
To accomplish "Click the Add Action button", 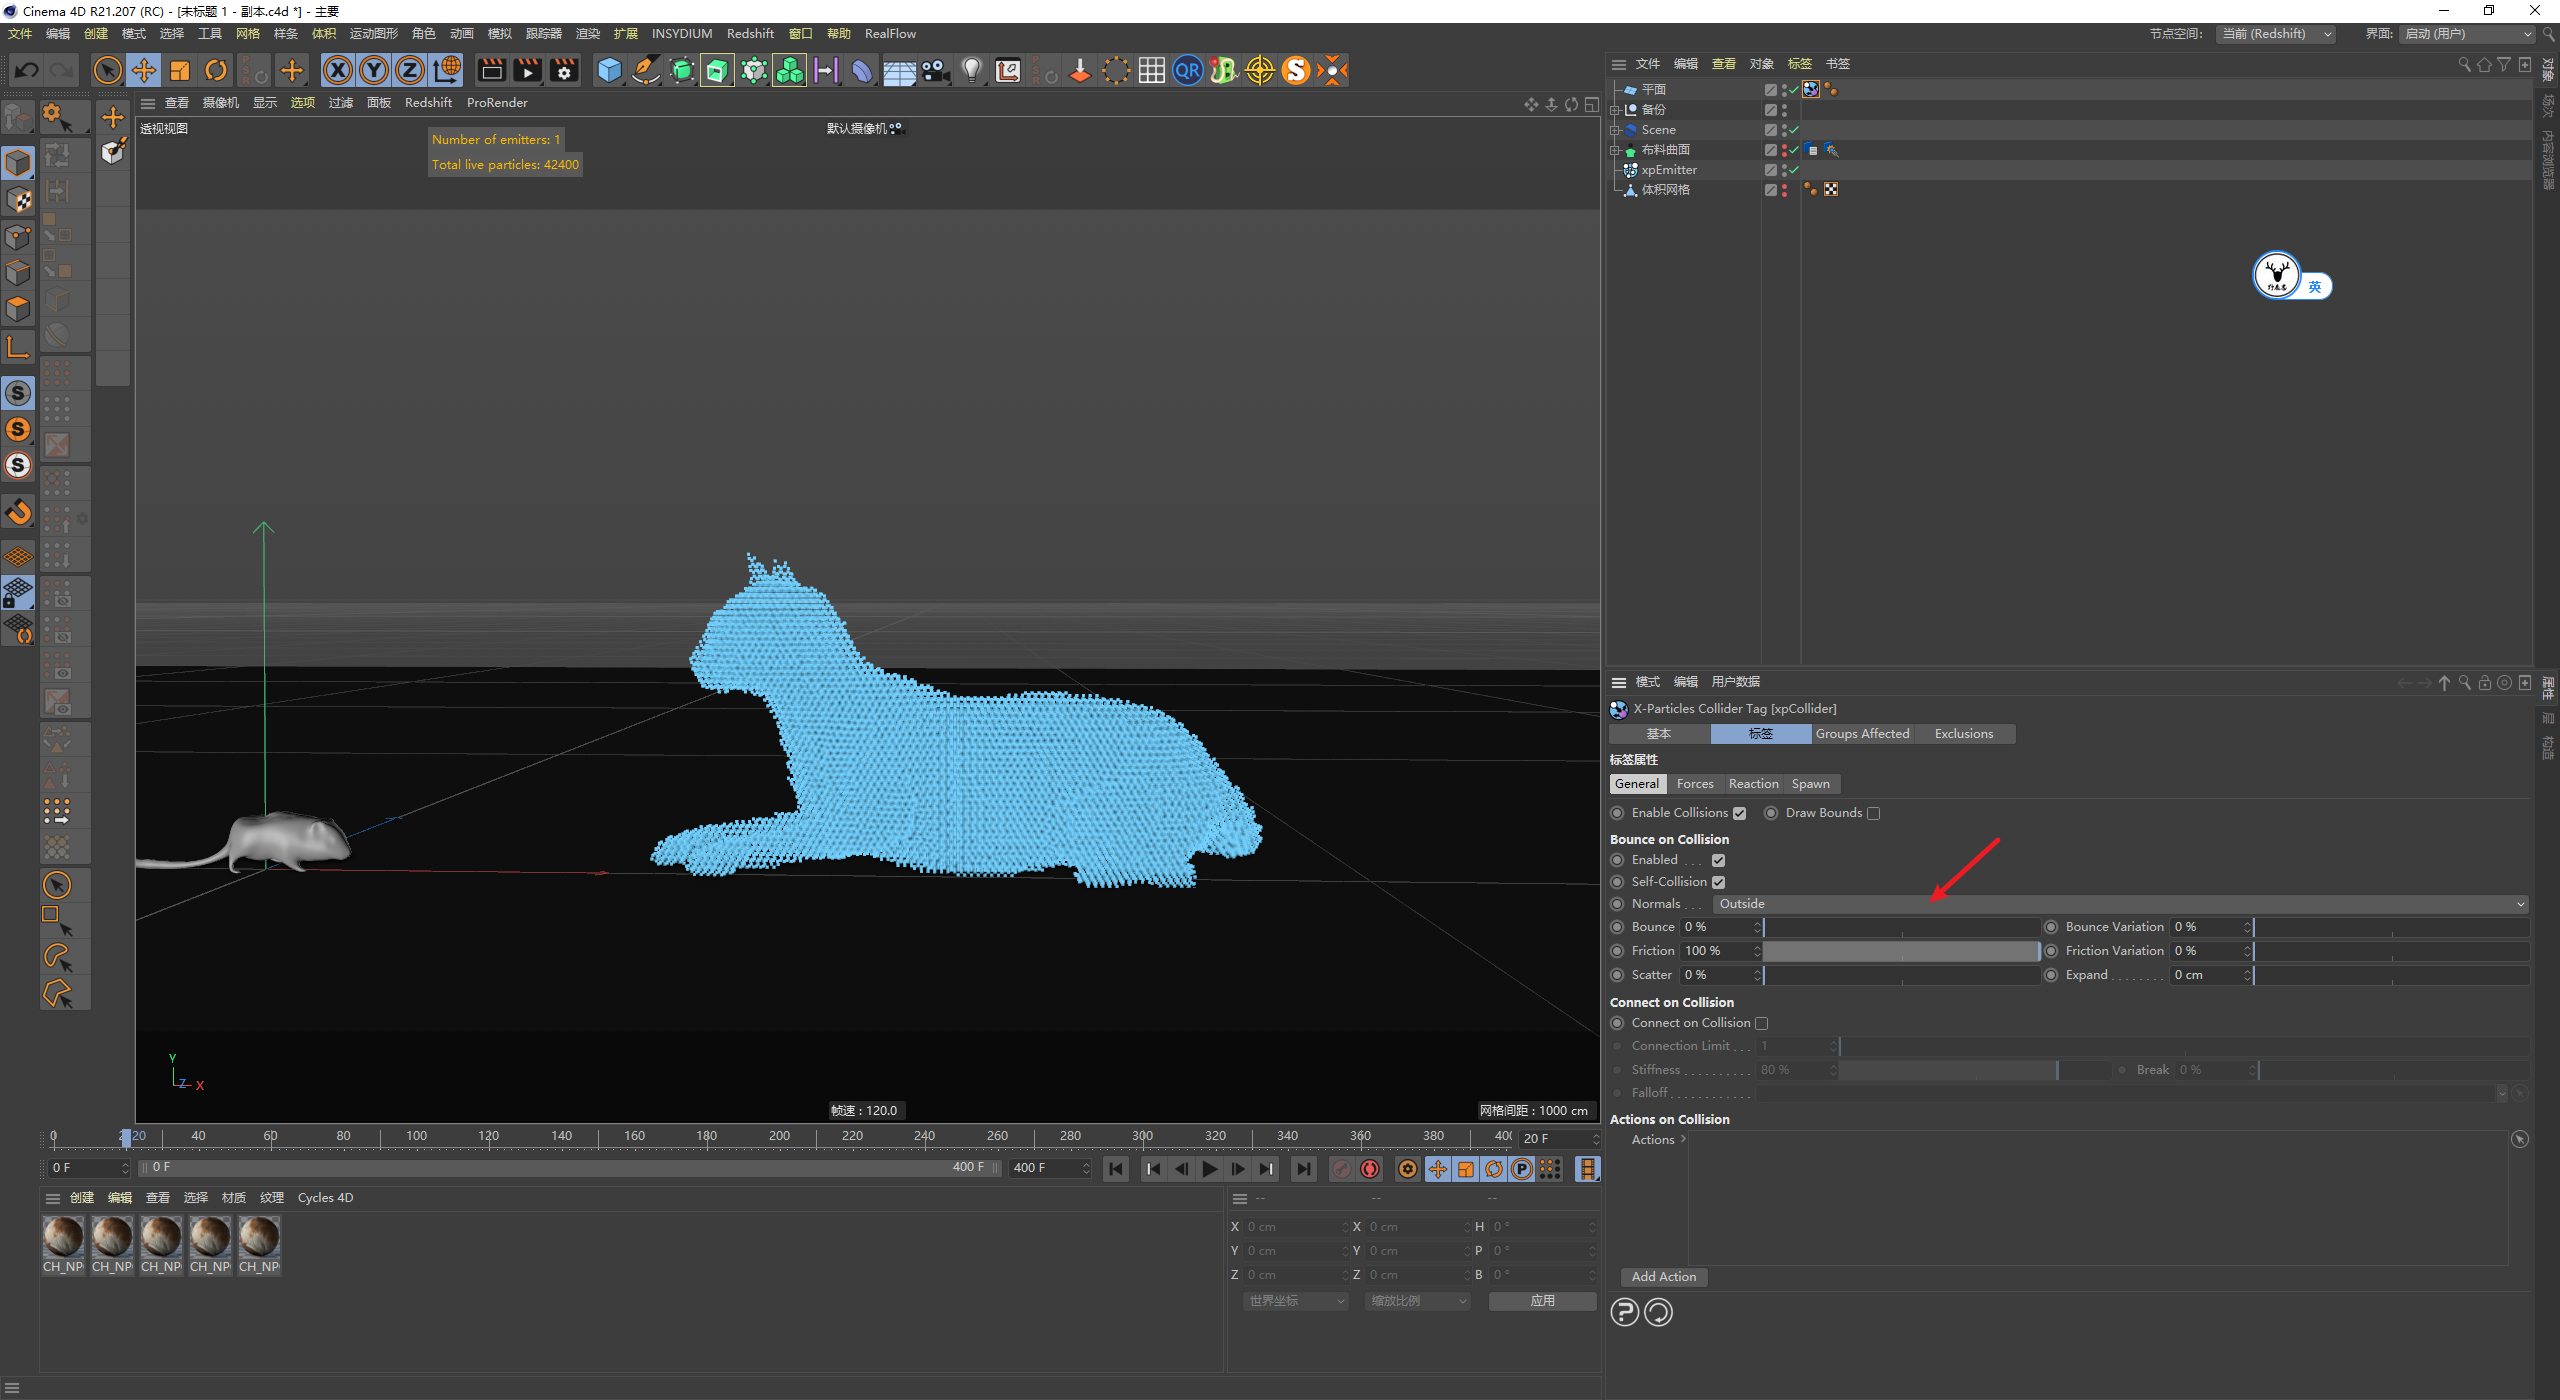I will coord(1663,1277).
